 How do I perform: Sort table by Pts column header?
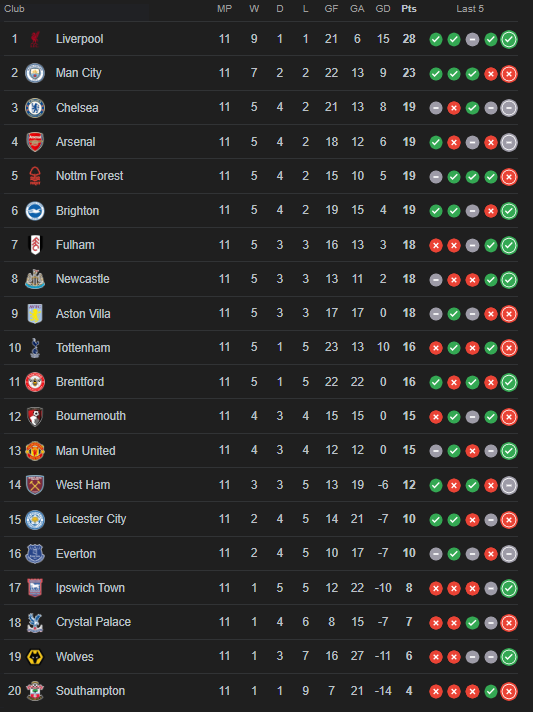pyautogui.click(x=409, y=9)
